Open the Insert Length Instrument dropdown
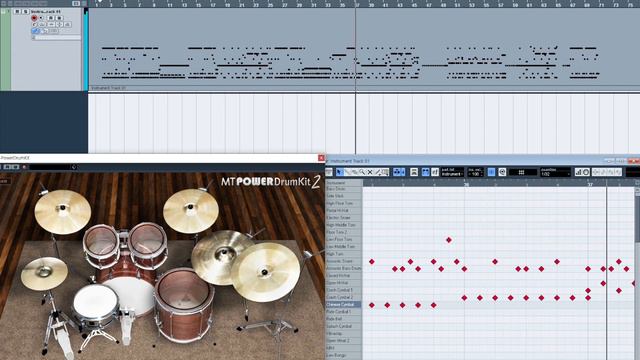This screenshot has width=640, height=360. (x=452, y=172)
